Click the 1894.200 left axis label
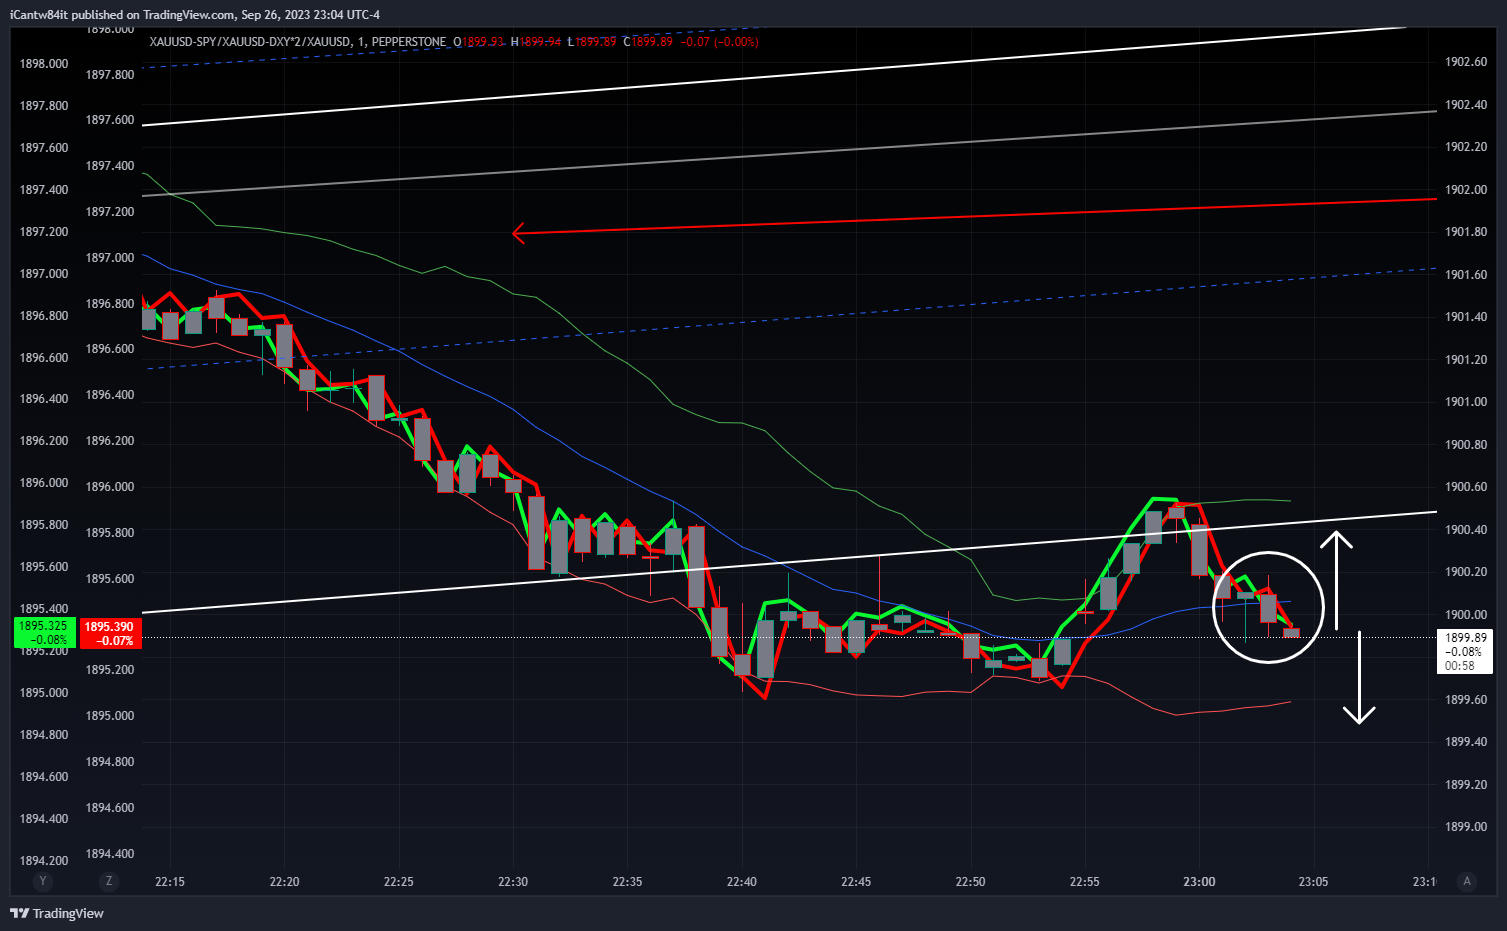The height and width of the screenshot is (931, 1507). coord(44,861)
